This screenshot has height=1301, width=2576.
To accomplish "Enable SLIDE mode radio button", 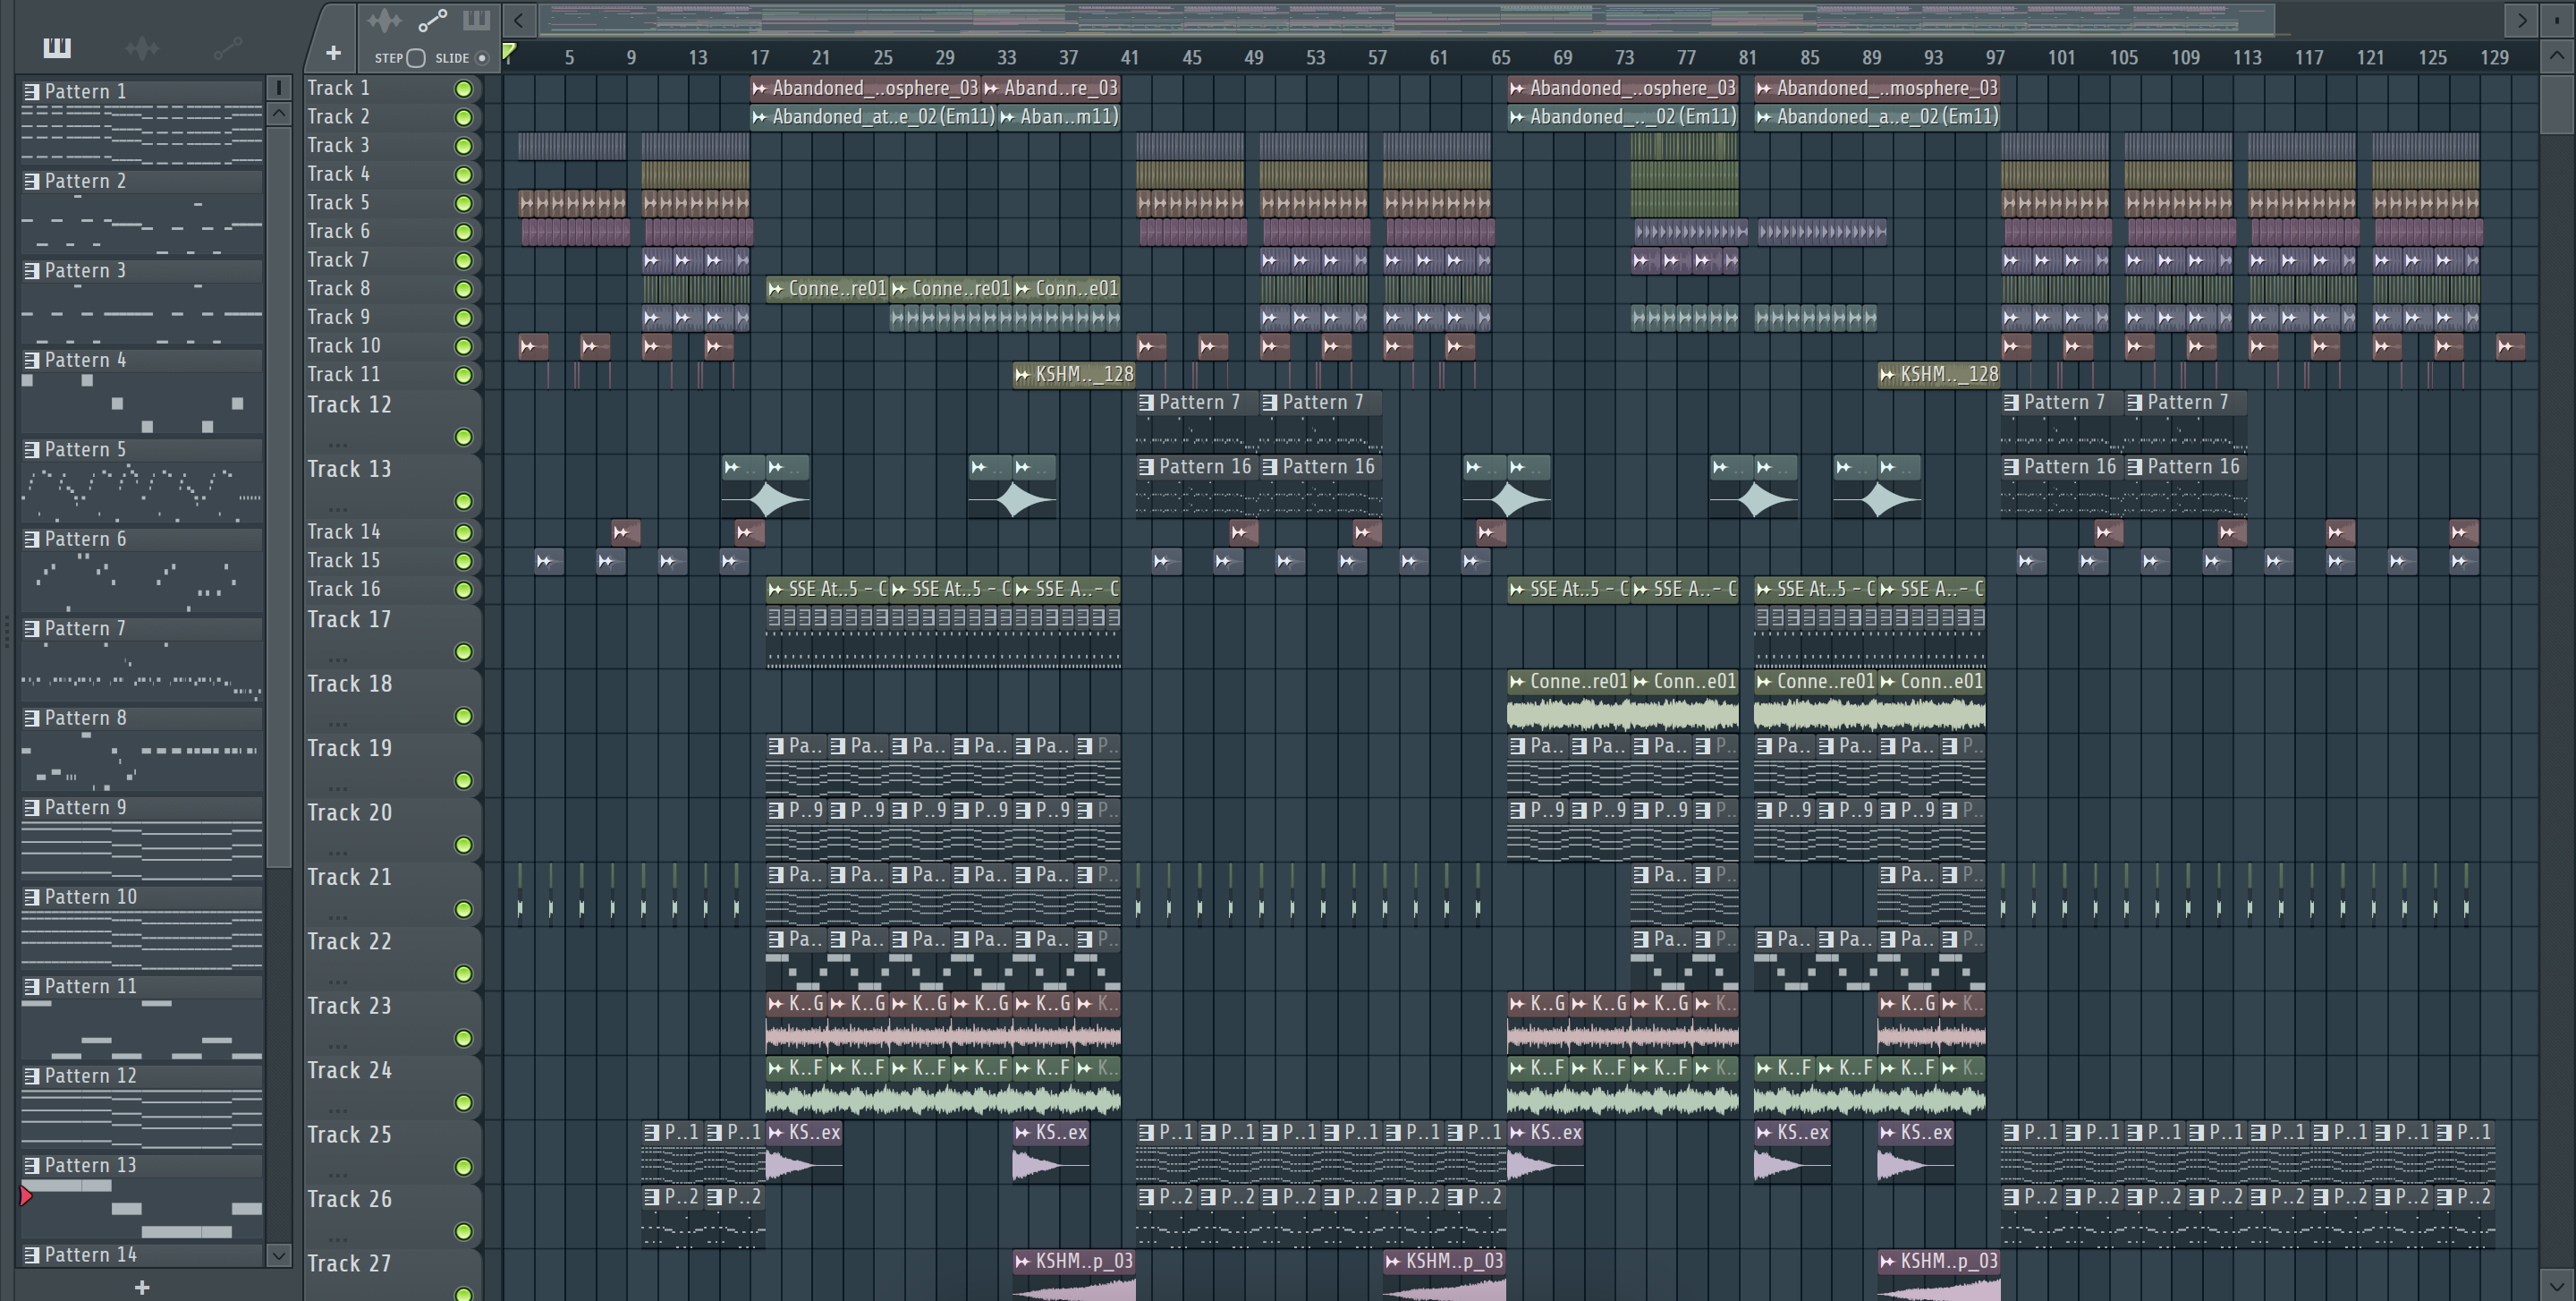I will click(x=482, y=58).
